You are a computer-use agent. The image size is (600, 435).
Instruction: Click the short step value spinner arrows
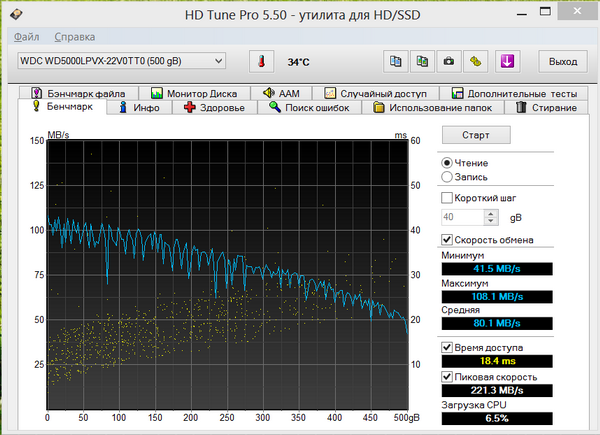pyautogui.click(x=490, y=217)
